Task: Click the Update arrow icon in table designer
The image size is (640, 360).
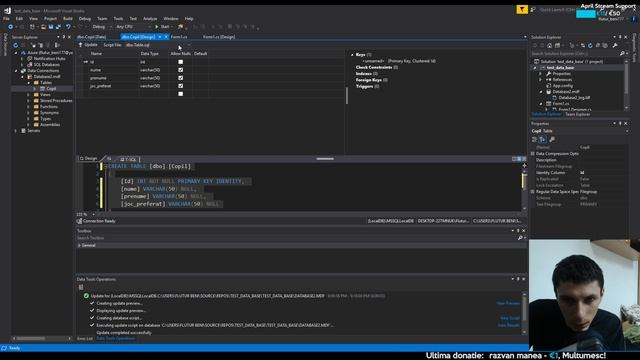Action: (x=80, y=45)
